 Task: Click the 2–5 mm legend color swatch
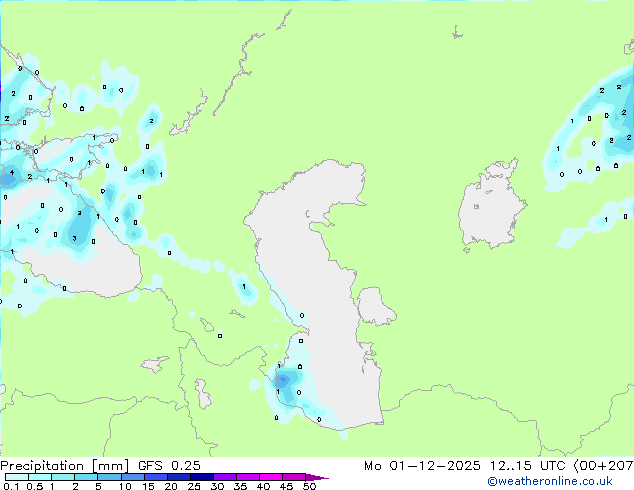click(x=86, y=477)
